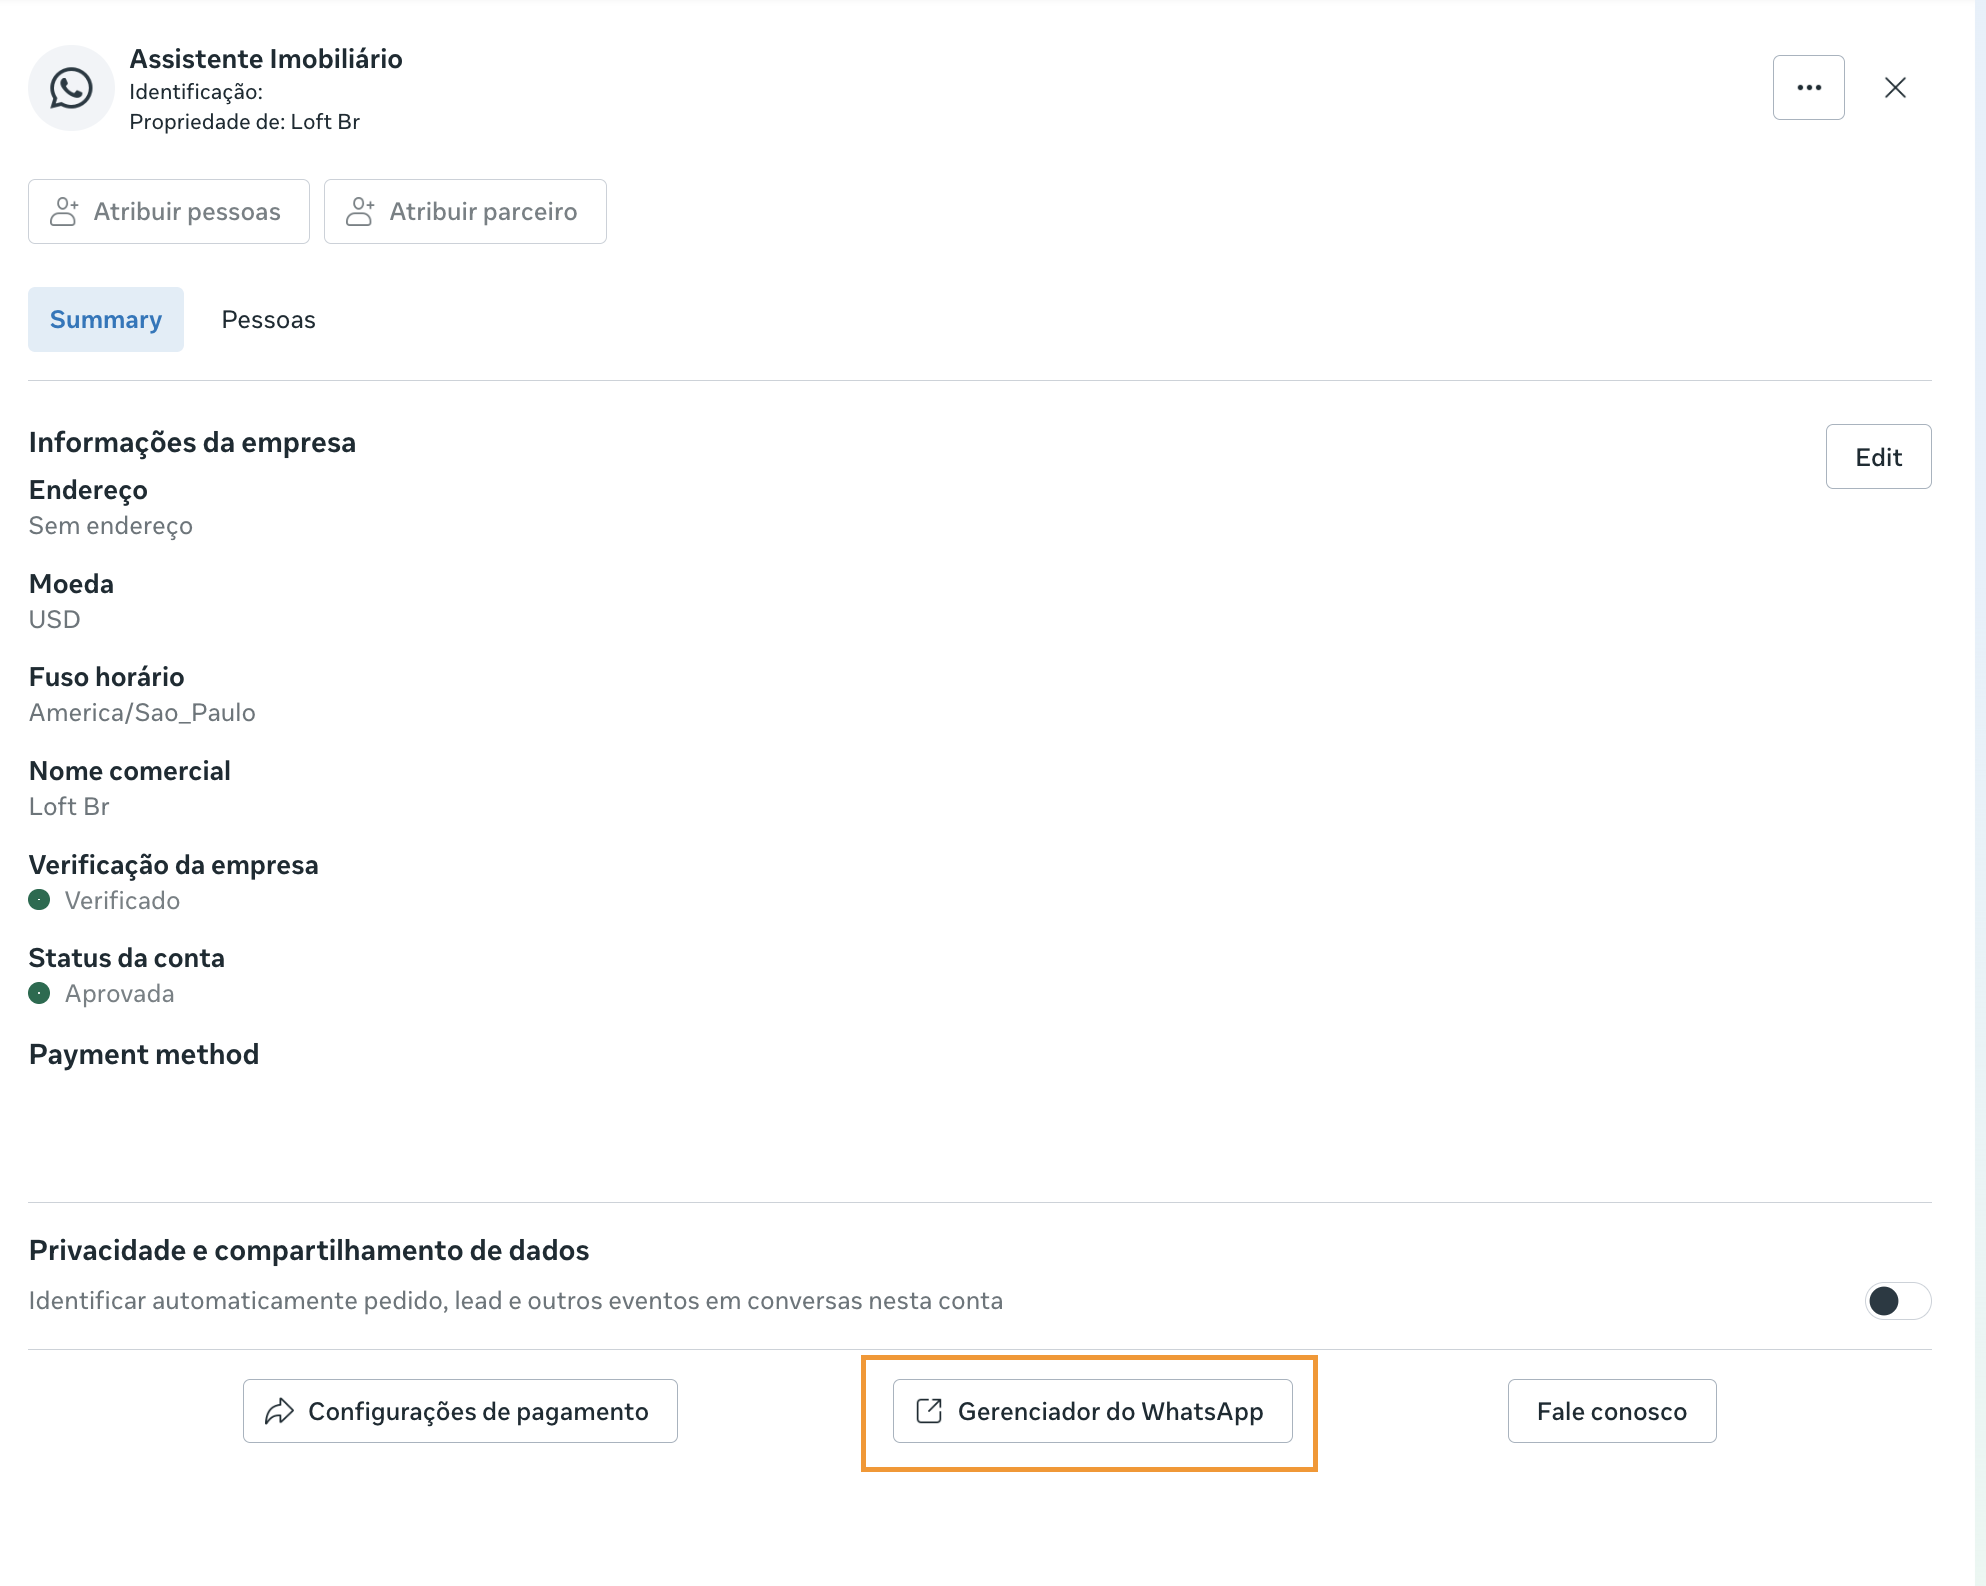Click the Fale conosco button
1986x1586 pixels.
(1611, 1411)
